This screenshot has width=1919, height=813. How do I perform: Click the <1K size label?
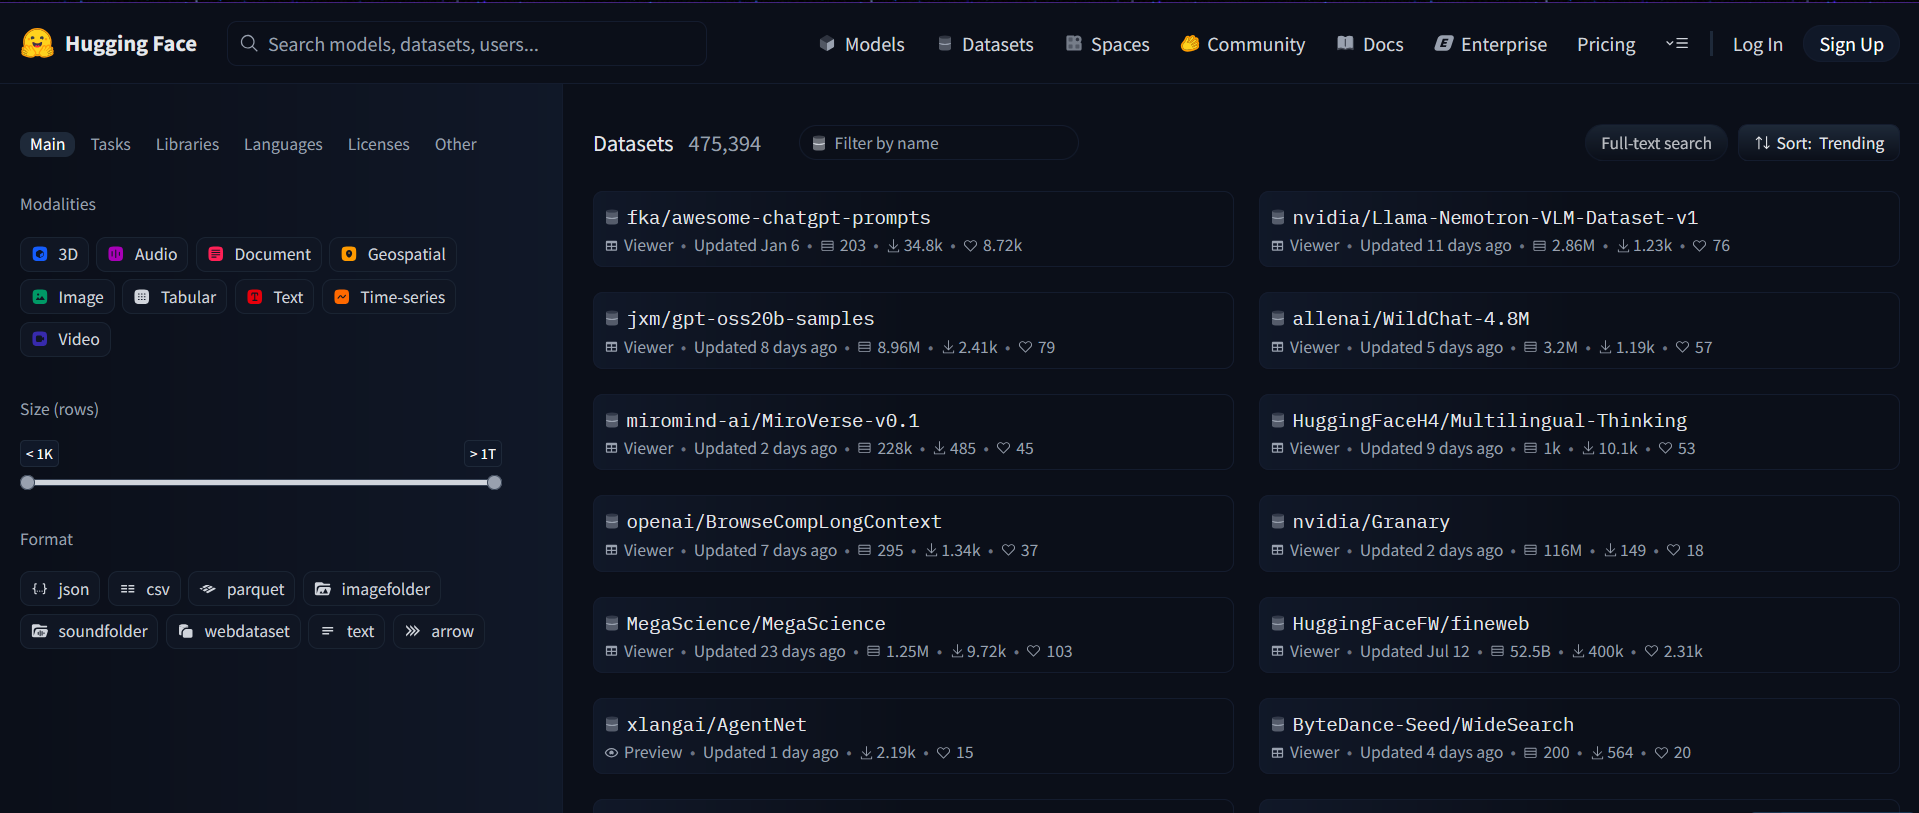point(40,454)
